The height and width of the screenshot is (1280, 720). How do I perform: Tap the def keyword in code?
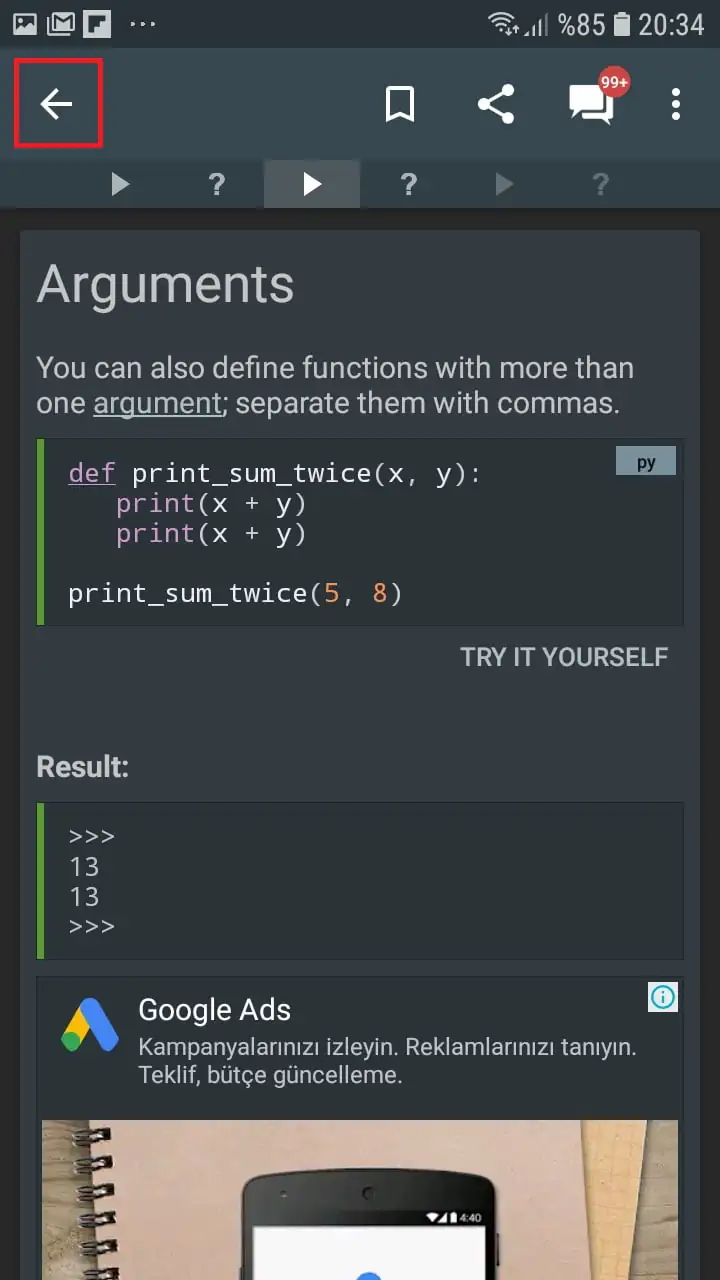pos(91,473)
